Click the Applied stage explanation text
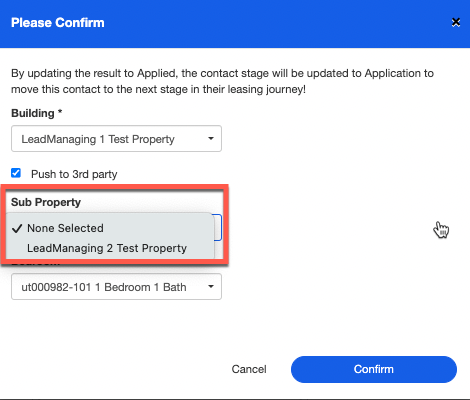 pos(222,81)
